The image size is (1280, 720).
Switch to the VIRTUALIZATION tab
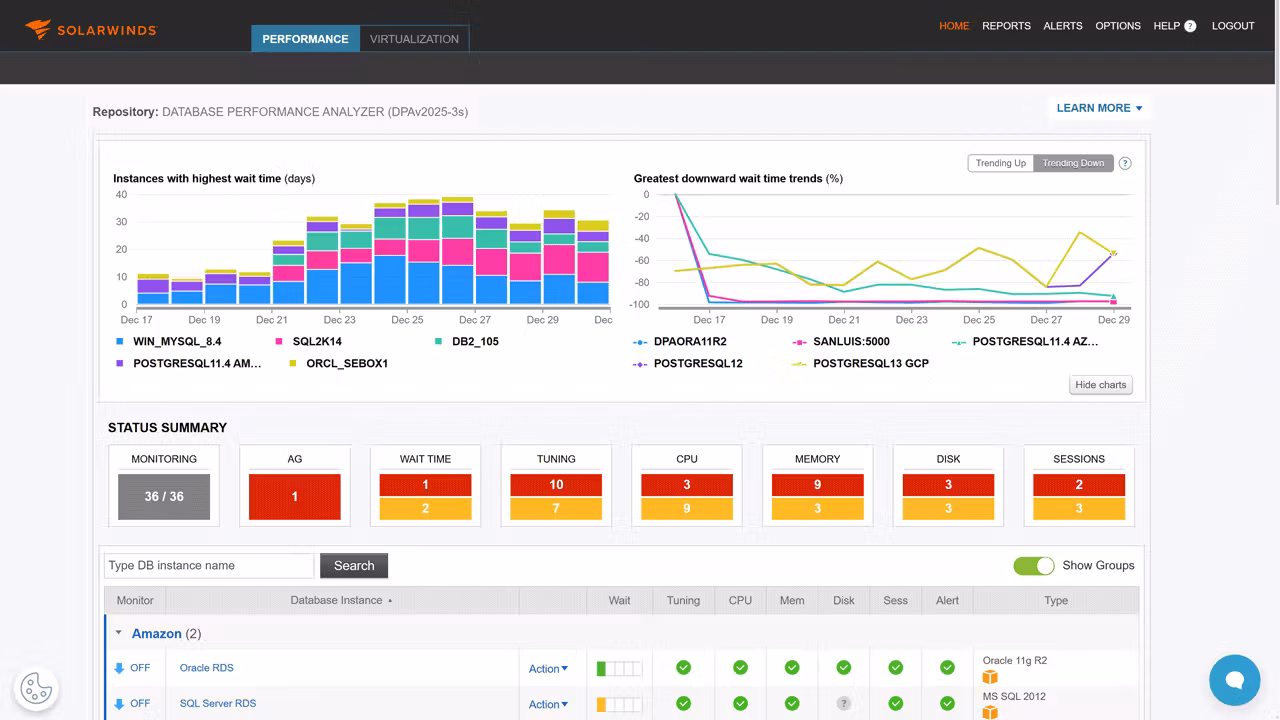click(x=414, y=38)
